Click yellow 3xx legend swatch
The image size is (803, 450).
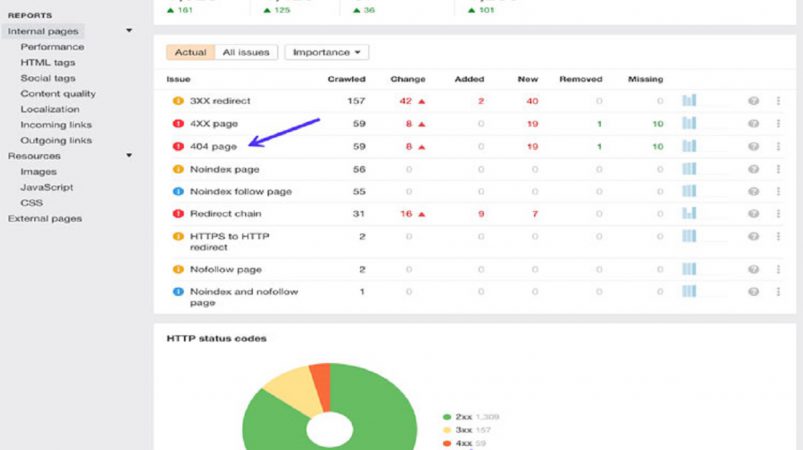447,430
